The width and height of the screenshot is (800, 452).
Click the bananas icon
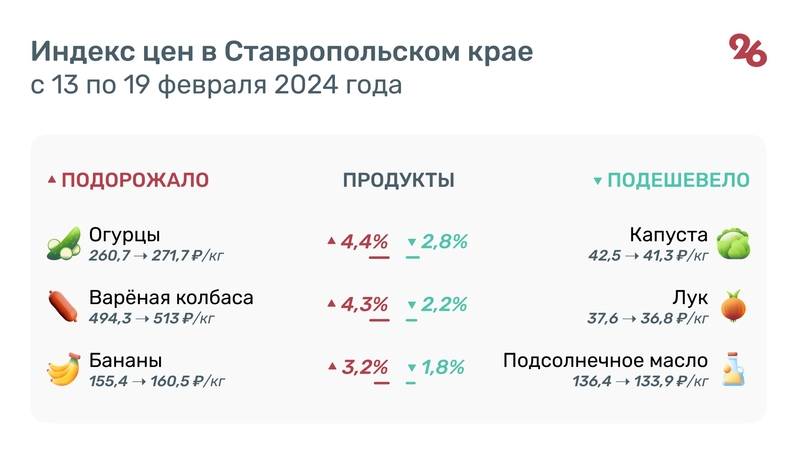click(63, 369)
